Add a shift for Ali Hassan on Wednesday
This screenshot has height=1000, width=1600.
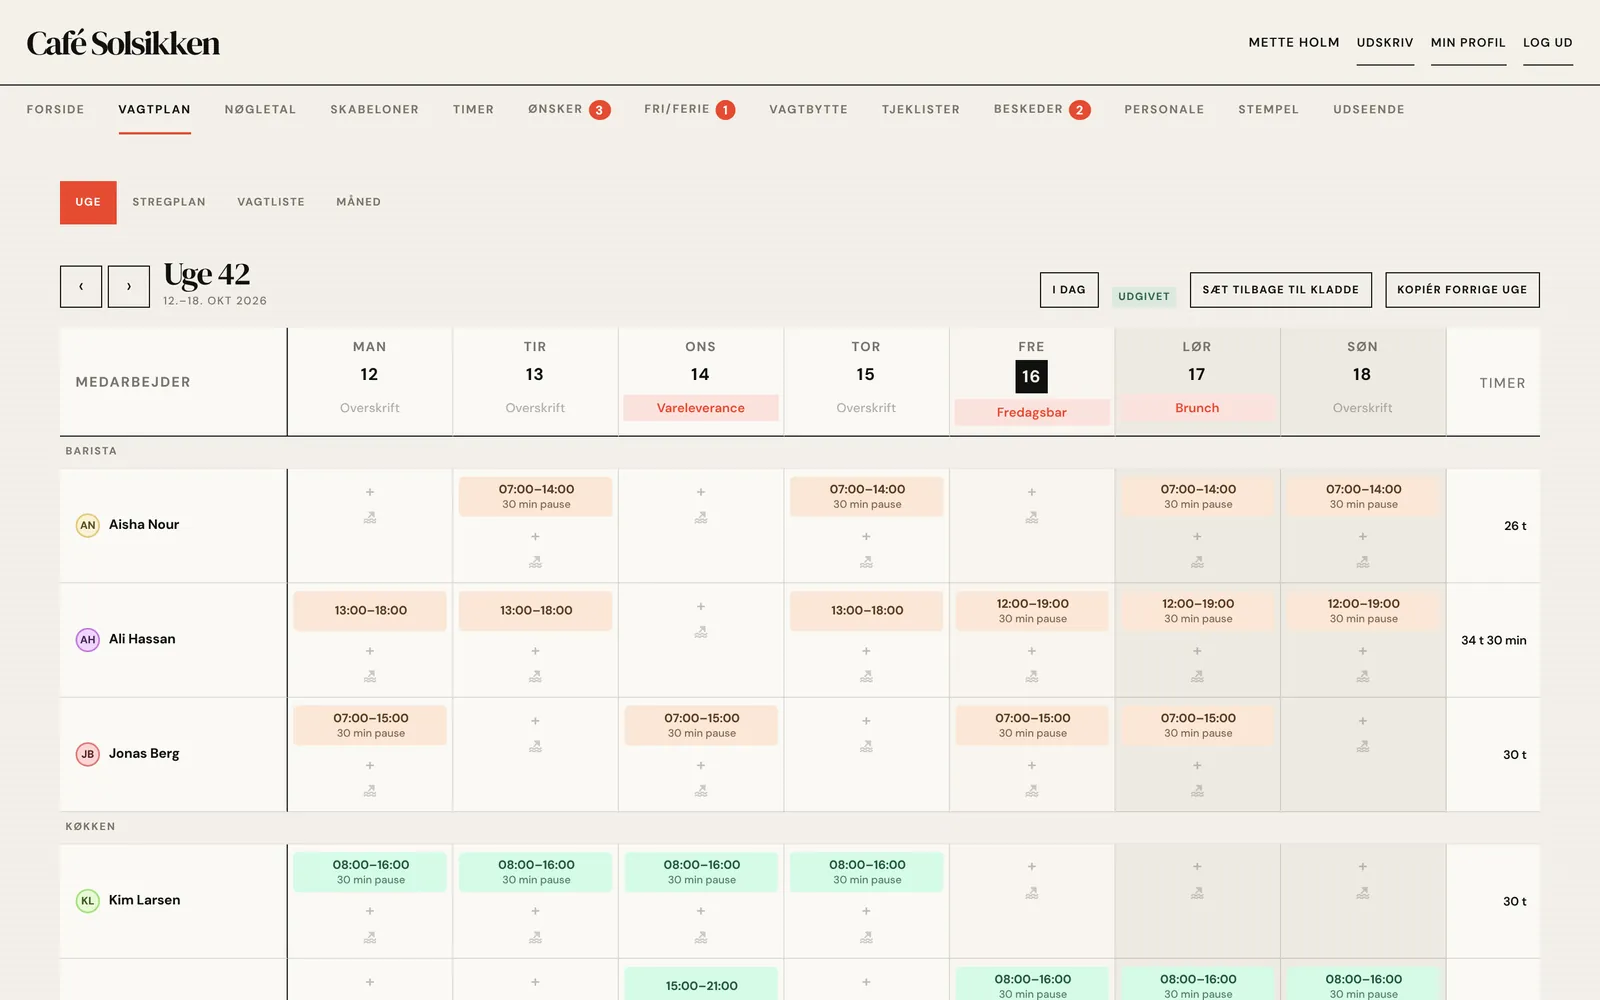tap(701, 607)
